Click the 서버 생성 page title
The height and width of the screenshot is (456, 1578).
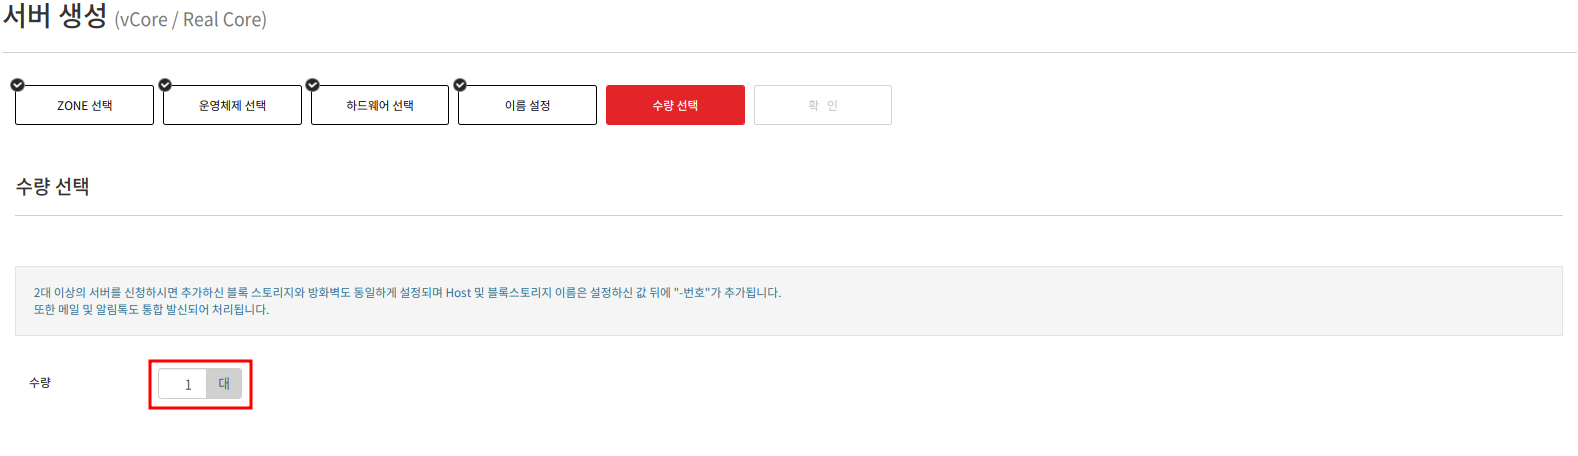(x=55, y=16)
